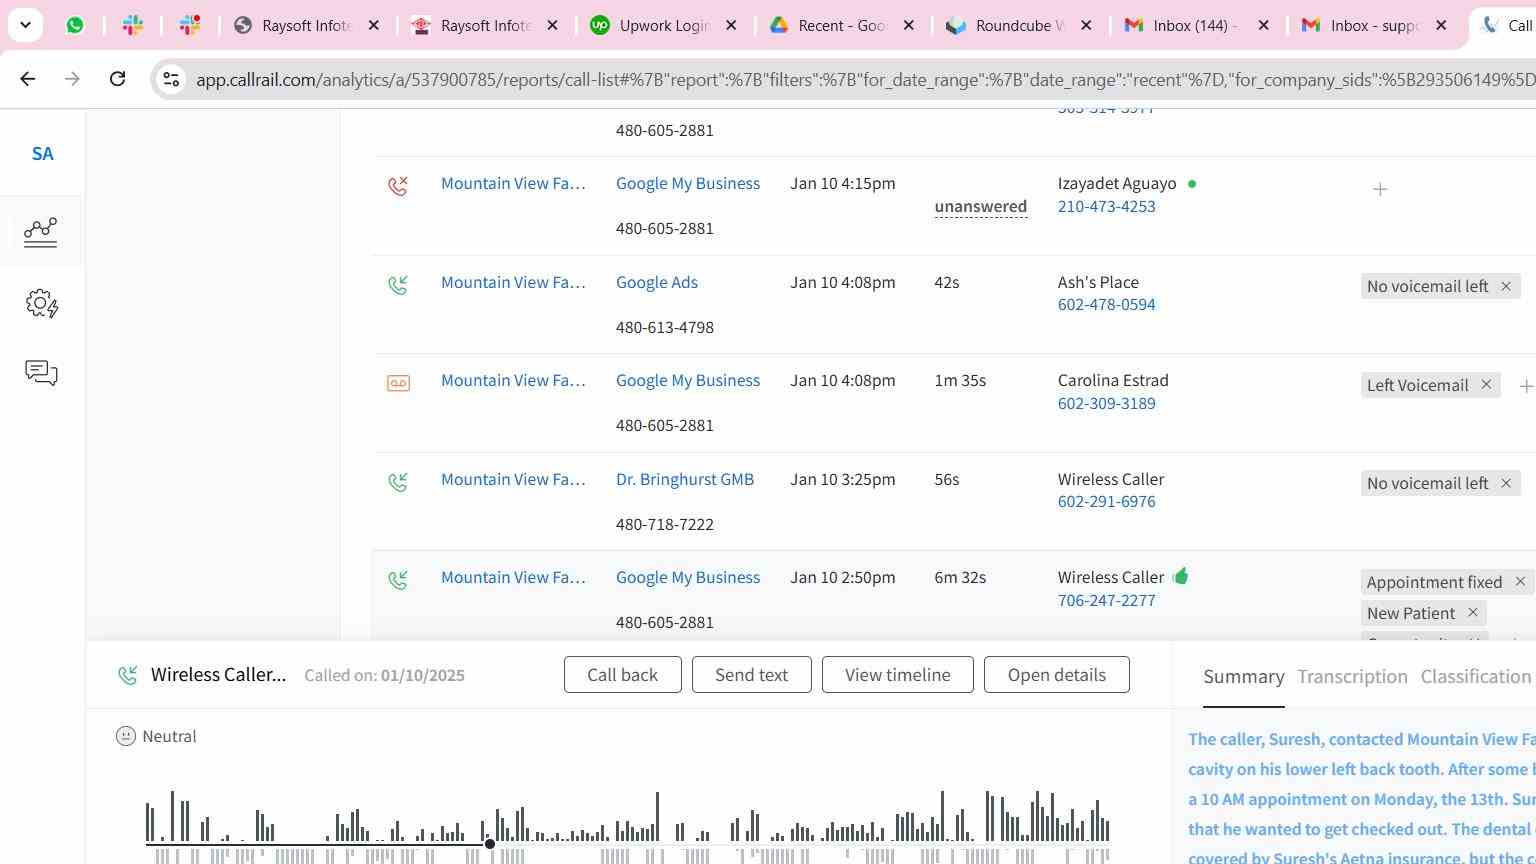Open Dr. Bringhurst GMB source link
This screenshot has width=1536, height=864.
[x=685, y=479]
